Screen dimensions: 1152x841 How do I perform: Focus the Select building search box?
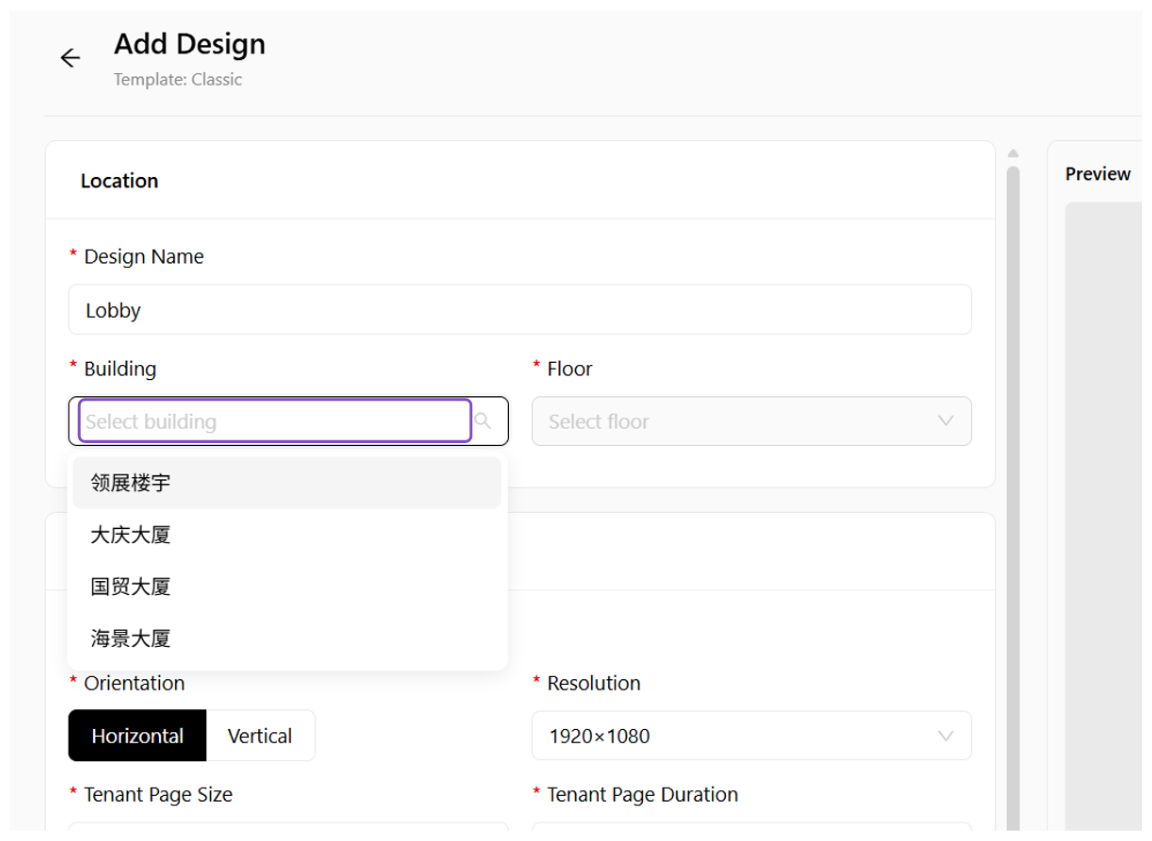tap(275, 421)
